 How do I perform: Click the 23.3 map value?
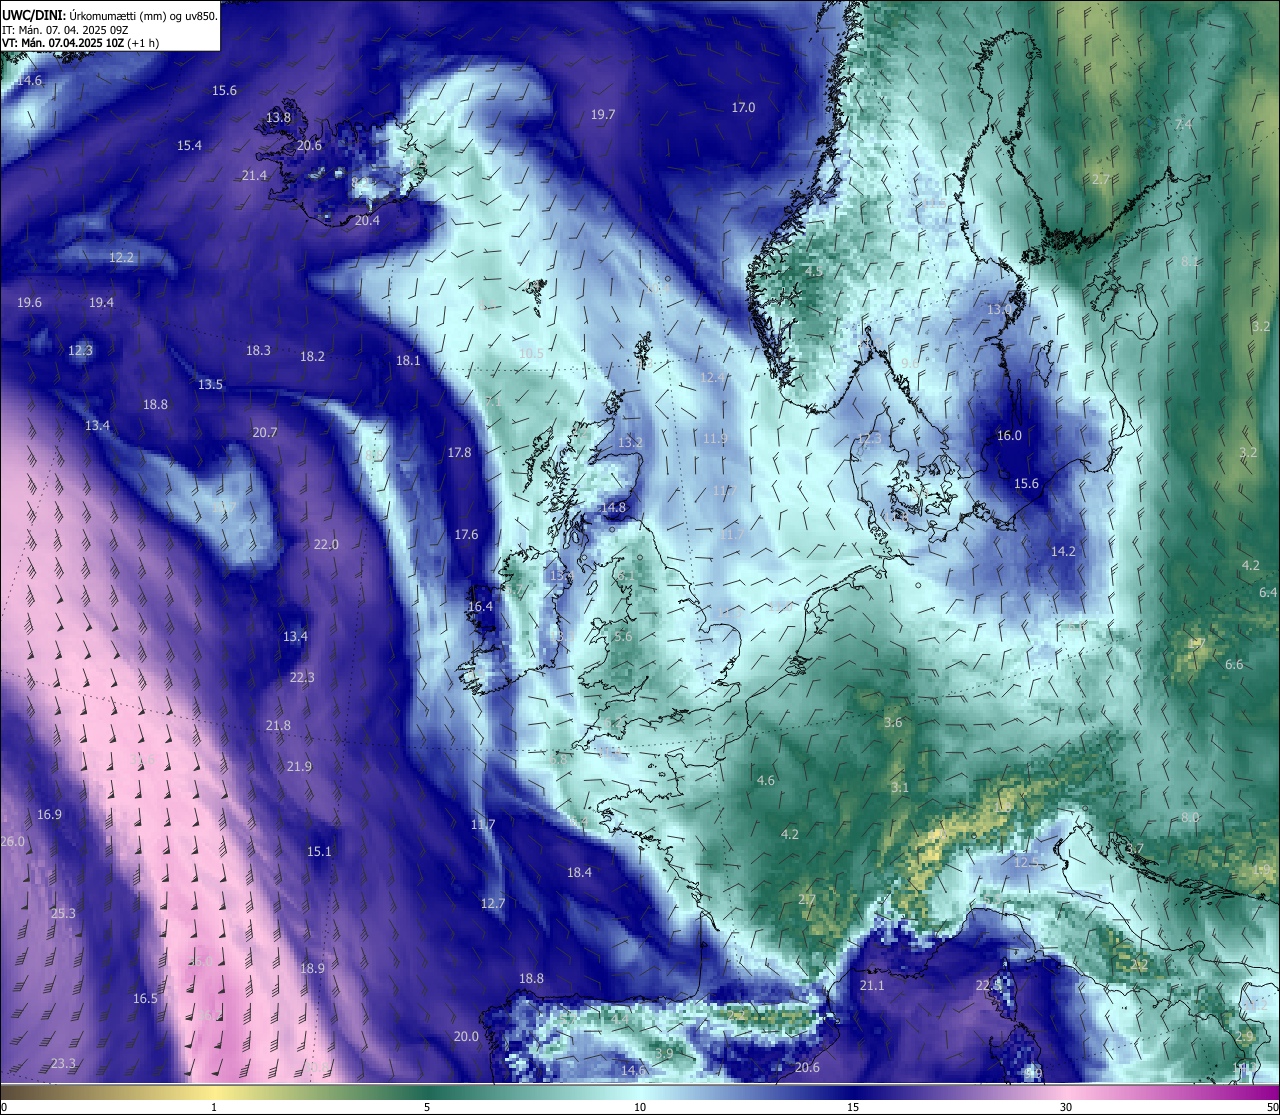(x=63, y=1064)
